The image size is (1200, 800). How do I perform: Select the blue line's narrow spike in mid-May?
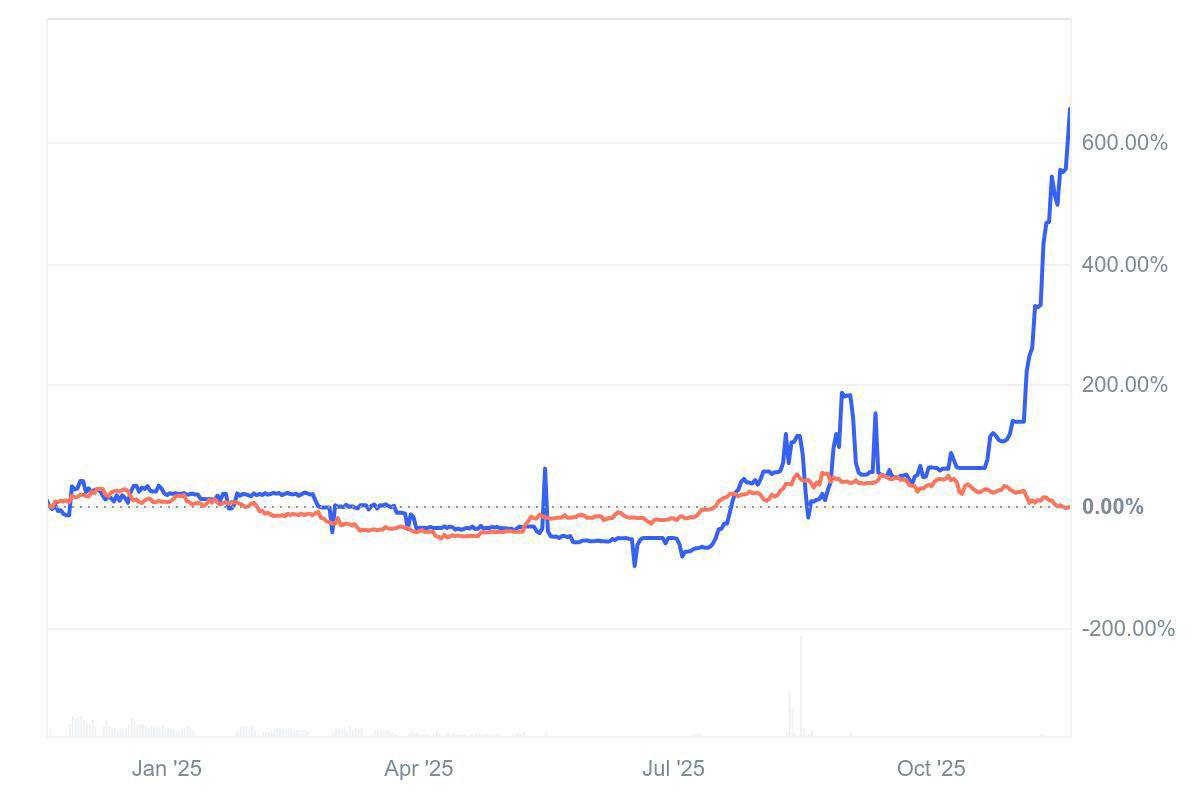click(545, 468)
